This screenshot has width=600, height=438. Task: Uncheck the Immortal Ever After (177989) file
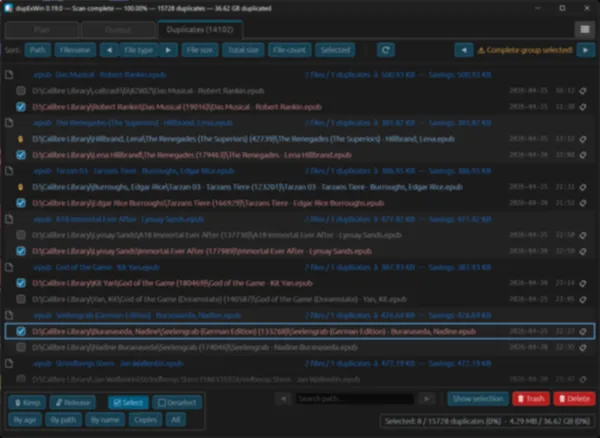[x=21, y=251]
